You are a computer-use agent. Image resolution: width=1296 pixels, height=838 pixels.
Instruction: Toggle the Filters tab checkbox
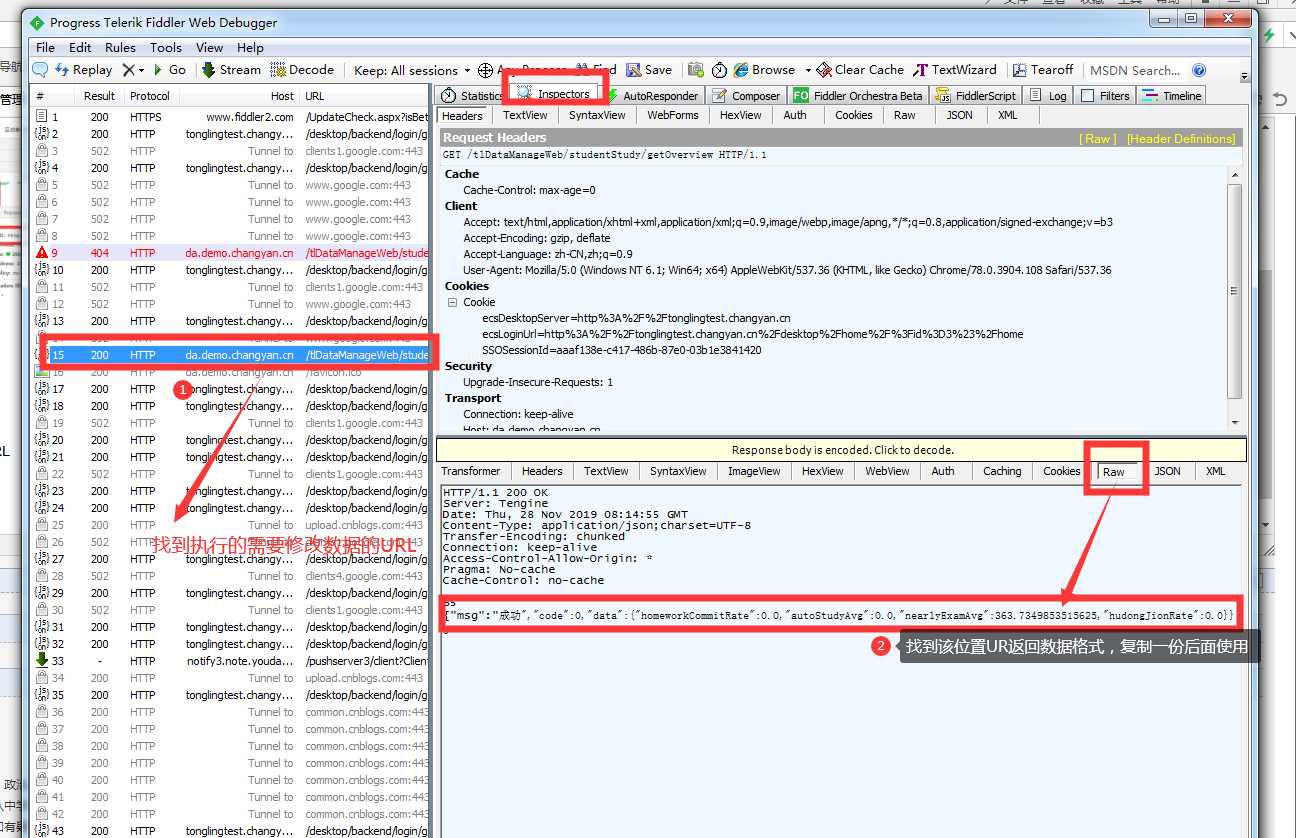point(1087,96)
